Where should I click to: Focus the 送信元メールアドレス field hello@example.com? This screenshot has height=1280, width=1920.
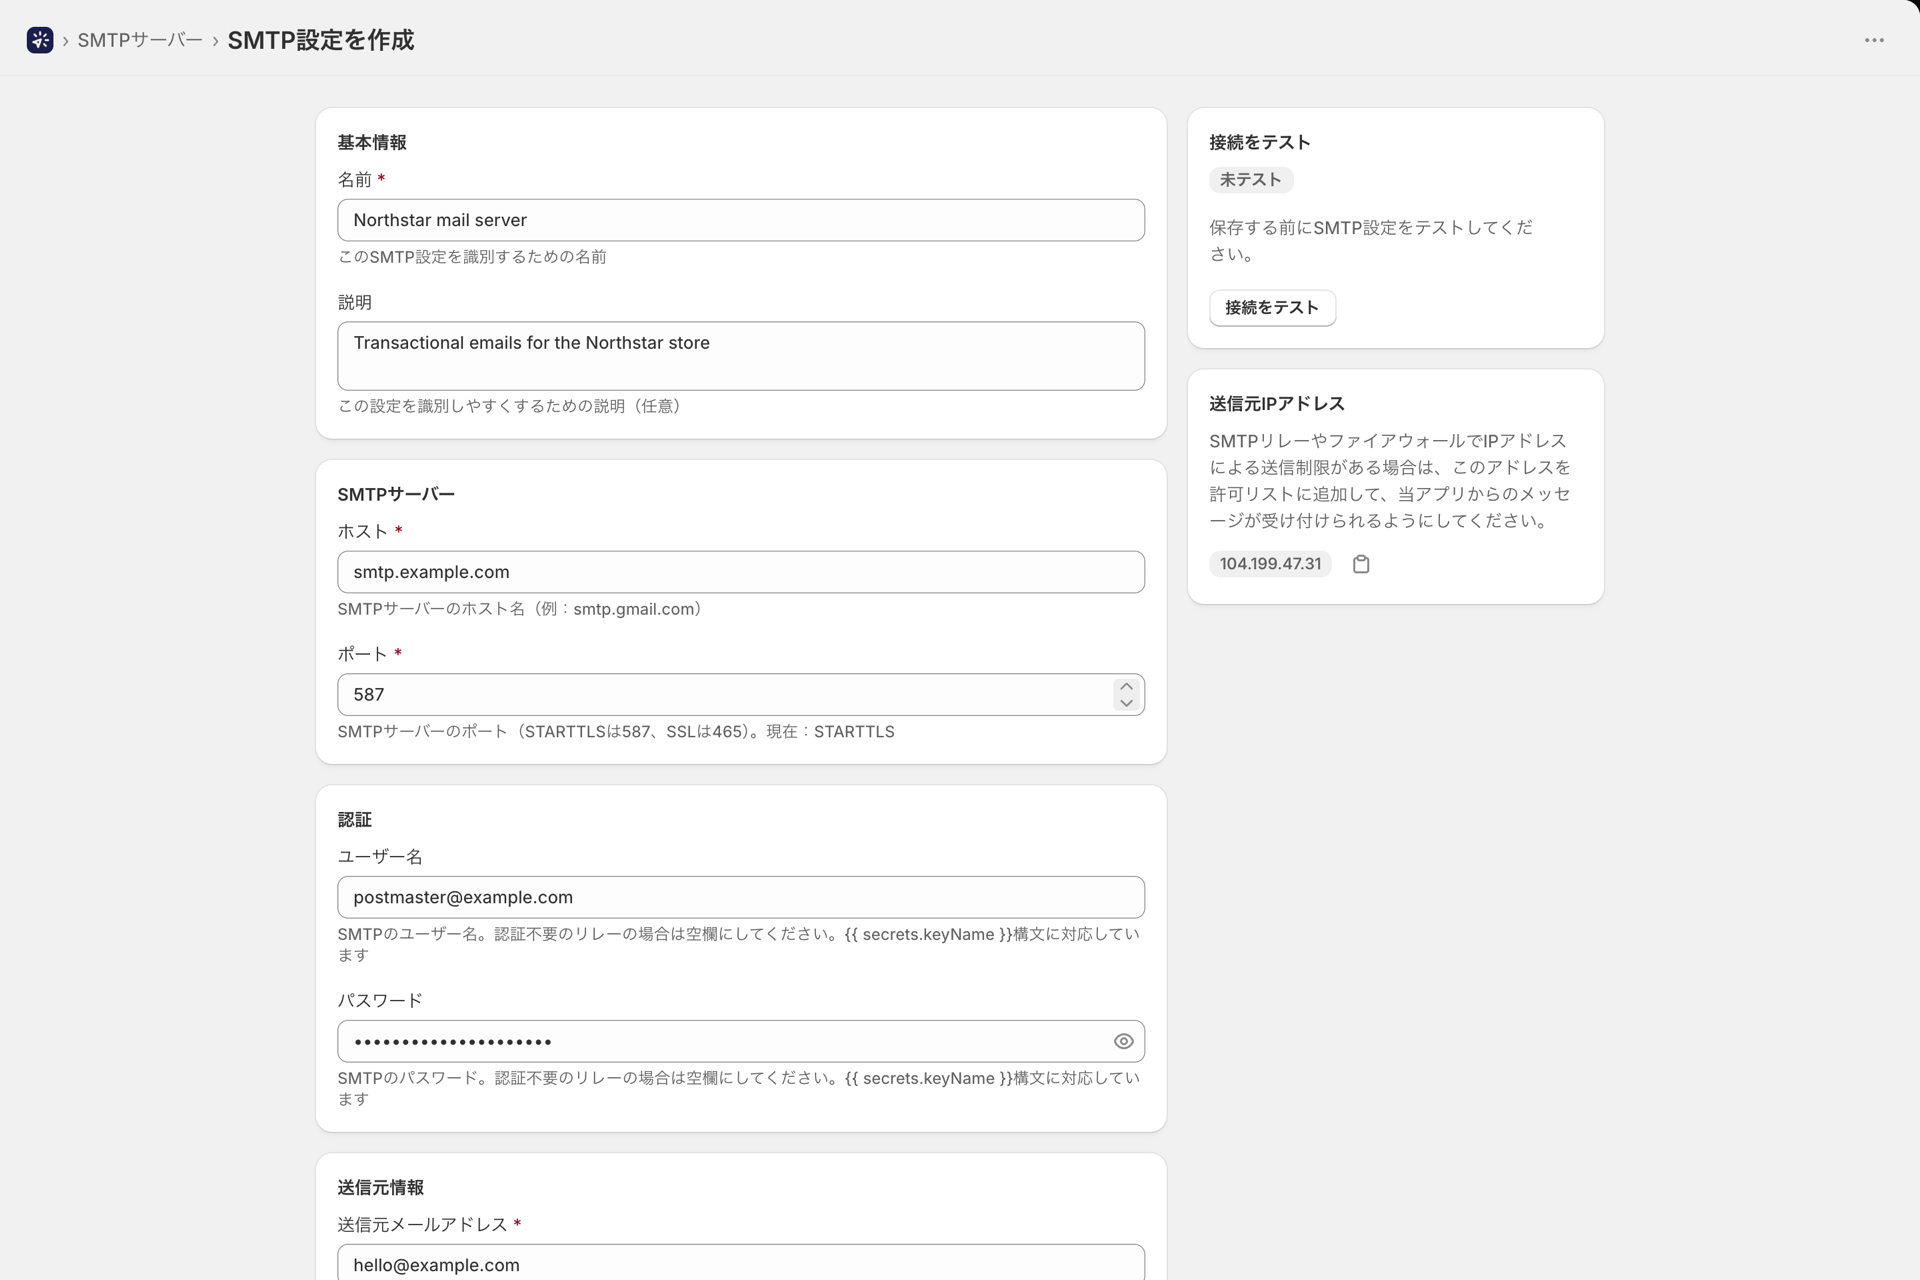(x=741, y=1263)
